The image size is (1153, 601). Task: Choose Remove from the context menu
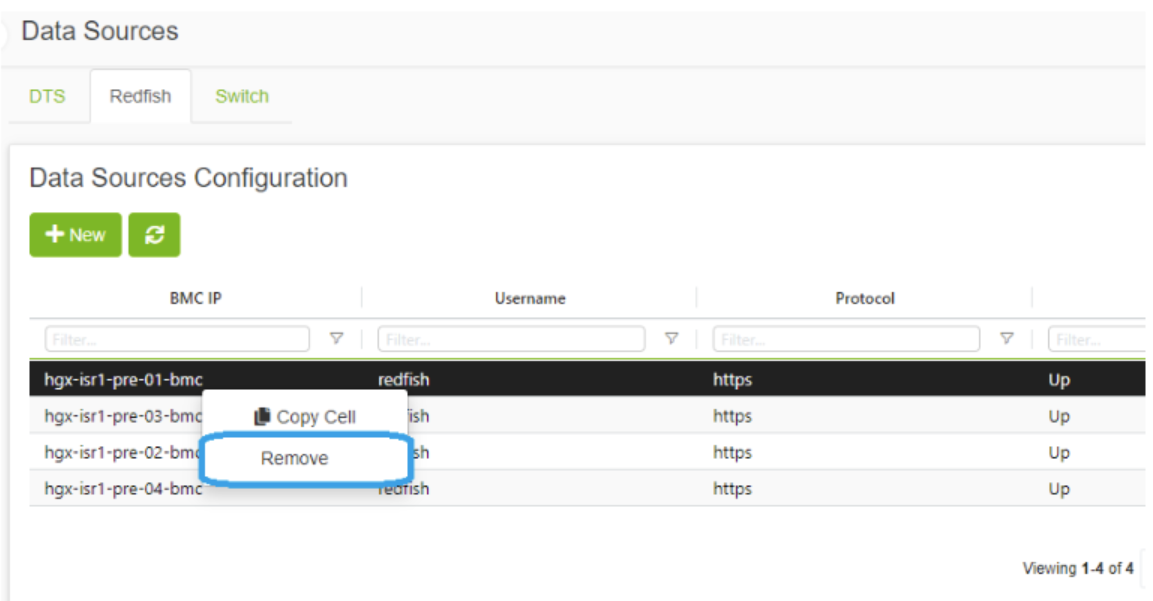point(294,459)
